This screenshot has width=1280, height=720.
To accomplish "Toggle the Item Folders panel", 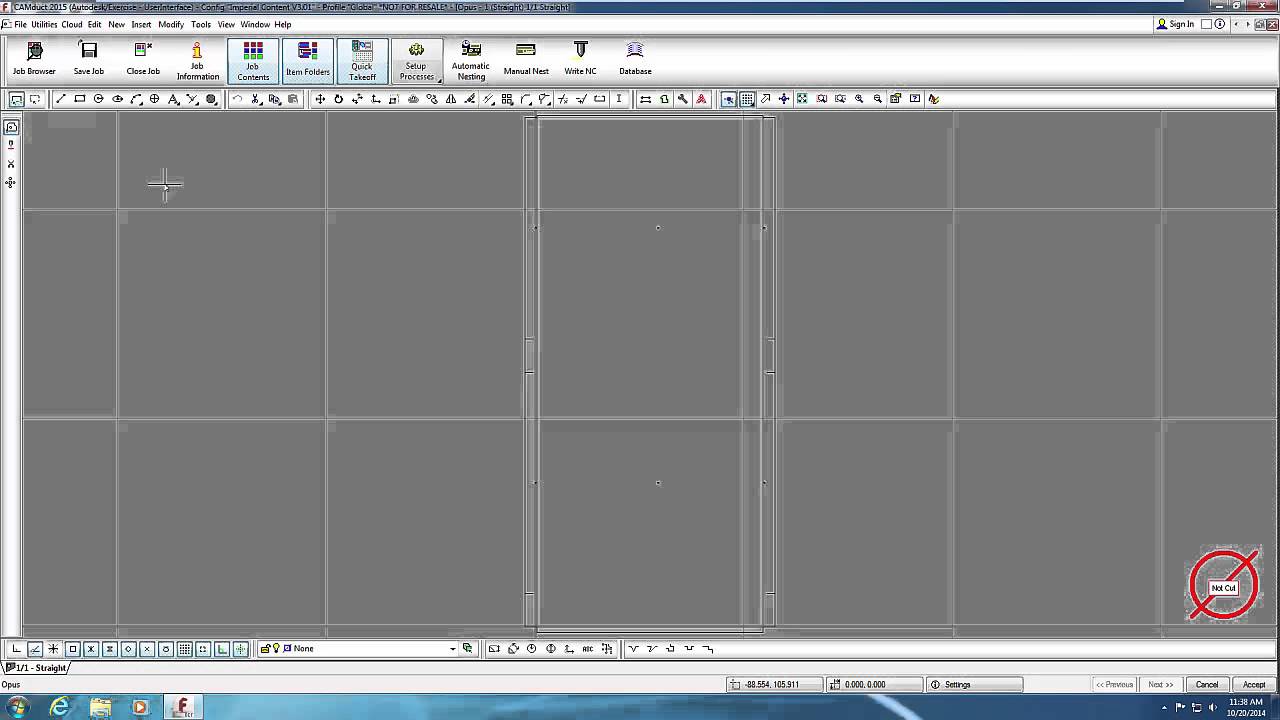I will (308, 61).
